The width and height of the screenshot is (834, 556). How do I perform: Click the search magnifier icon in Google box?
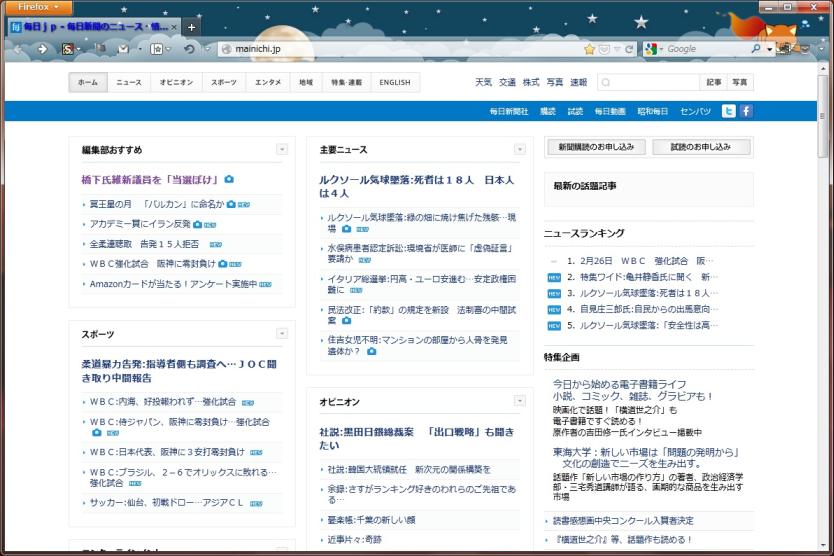[x=756, y=49]
